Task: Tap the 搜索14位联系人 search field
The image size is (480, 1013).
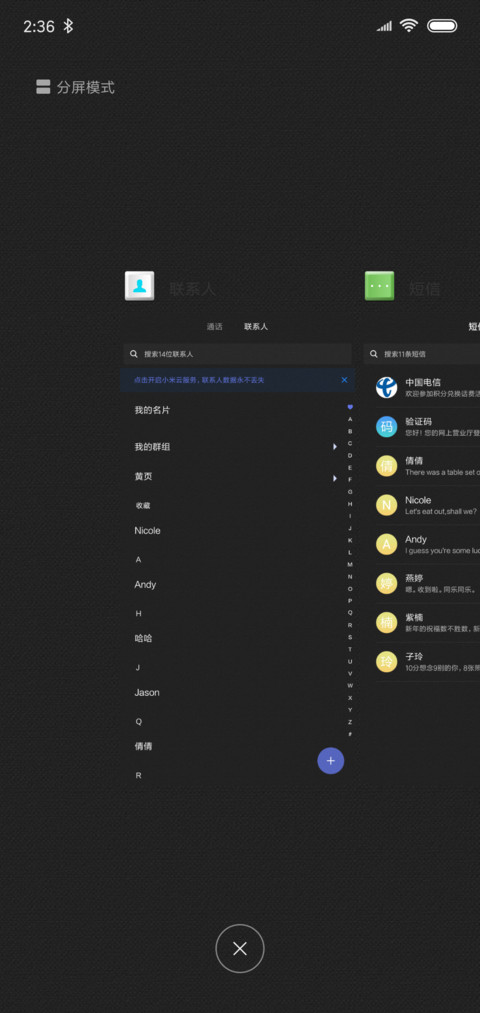Action: 237,354
